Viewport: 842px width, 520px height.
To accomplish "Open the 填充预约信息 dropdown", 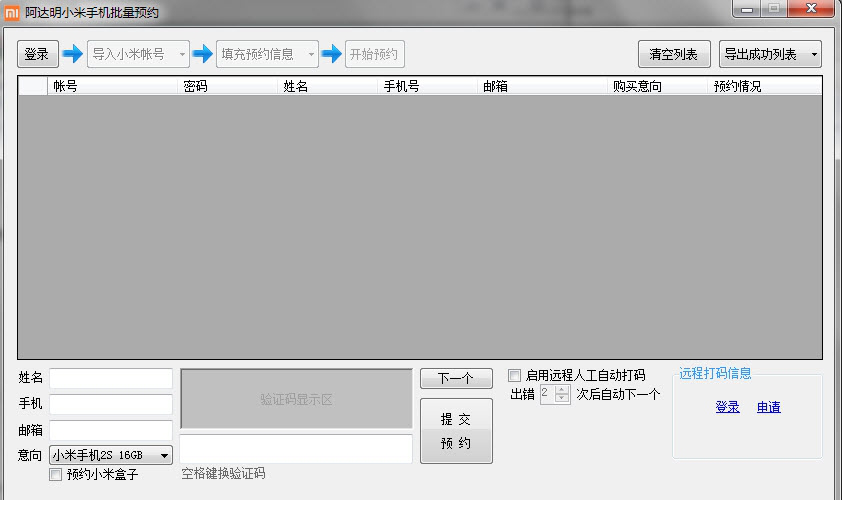I will (x=267, y=54).
